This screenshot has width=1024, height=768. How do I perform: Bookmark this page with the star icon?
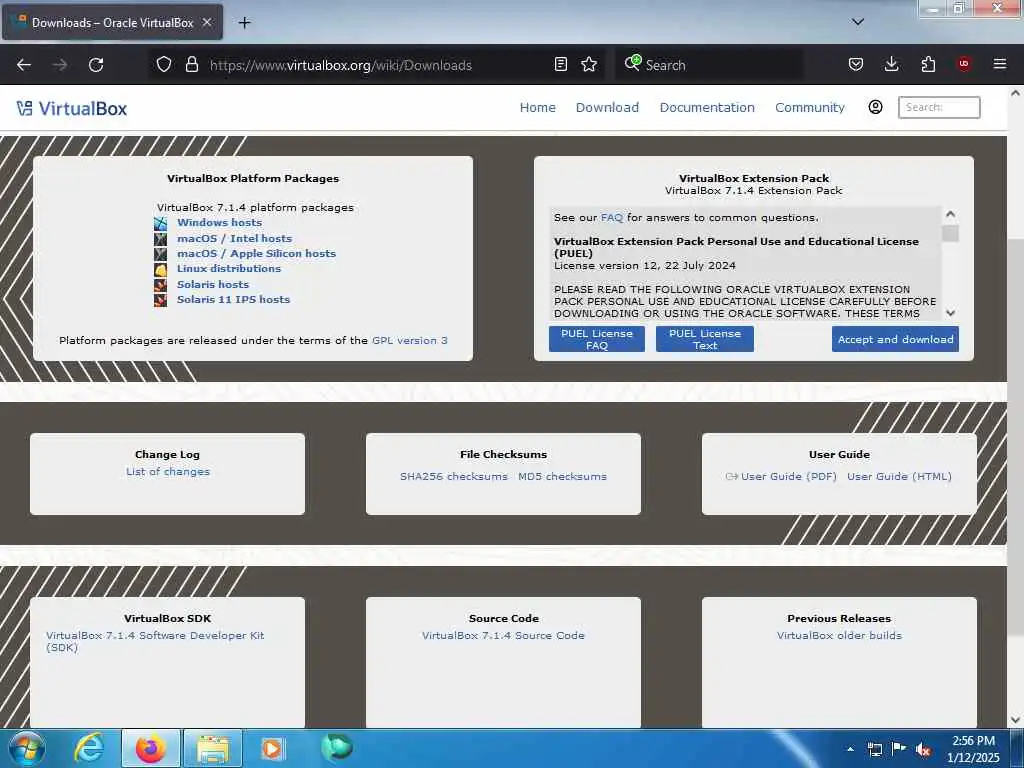pyautogui.click(x=589, y=65)
